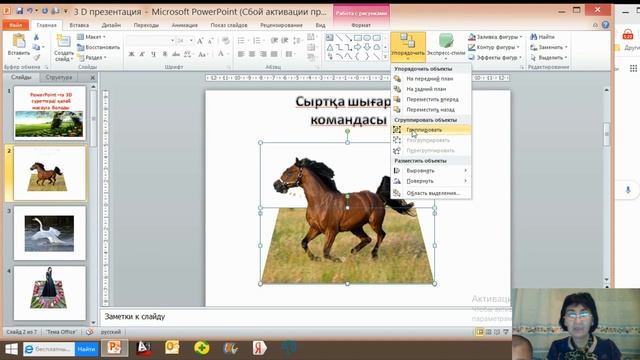The width and height of the screenshot is (640, 360).
Task: Toggle align text right
Action: (263, 54)
